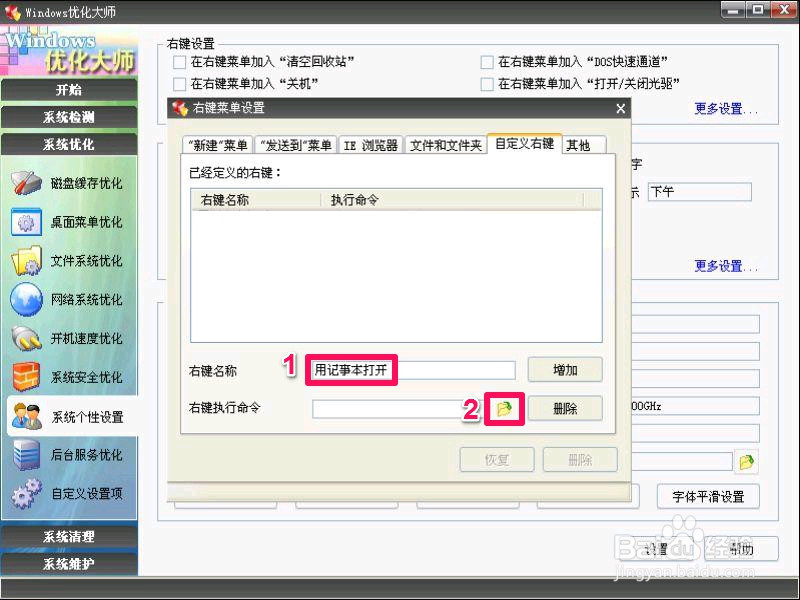
Task: Click the 右键菜单设置 dialog title icon
Action: 180,108
